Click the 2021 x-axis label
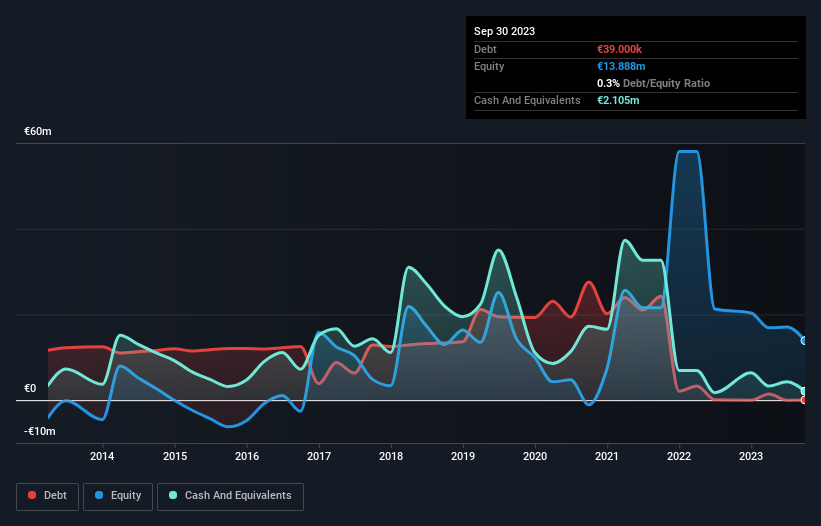Image resolution: width=821 pixels, height=526 pixels. coord(607,456)
